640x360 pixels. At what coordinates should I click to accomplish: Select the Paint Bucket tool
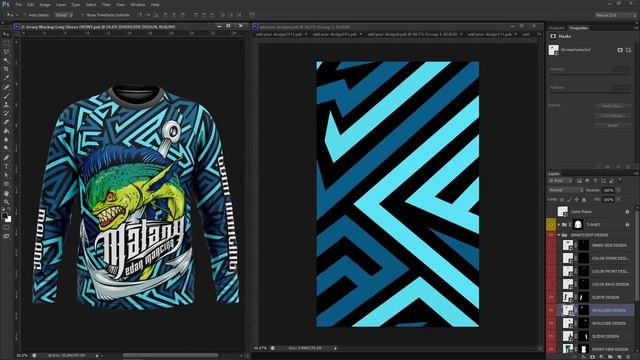(6, 131)
